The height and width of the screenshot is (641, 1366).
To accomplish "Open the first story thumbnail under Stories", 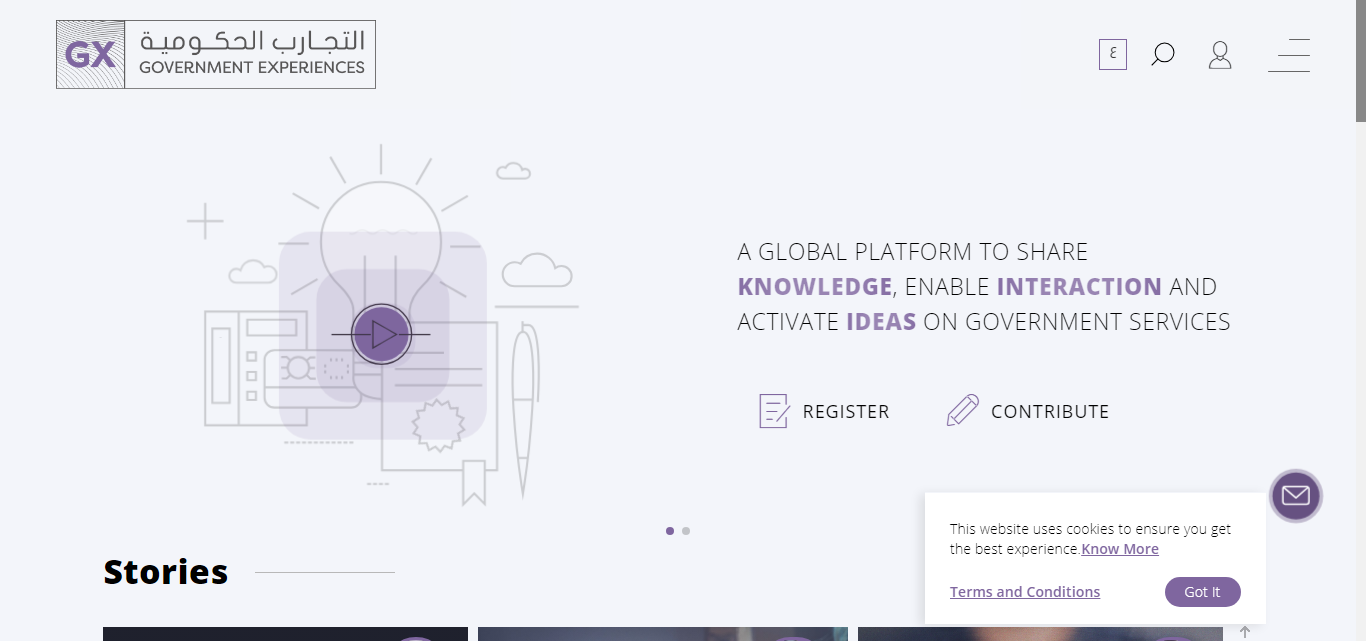I will click(x=285, y=633).
